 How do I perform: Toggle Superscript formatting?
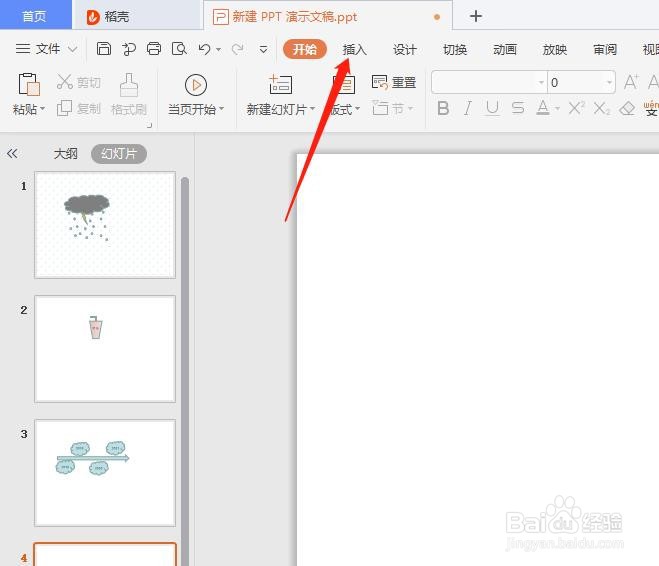coord(577,108)
